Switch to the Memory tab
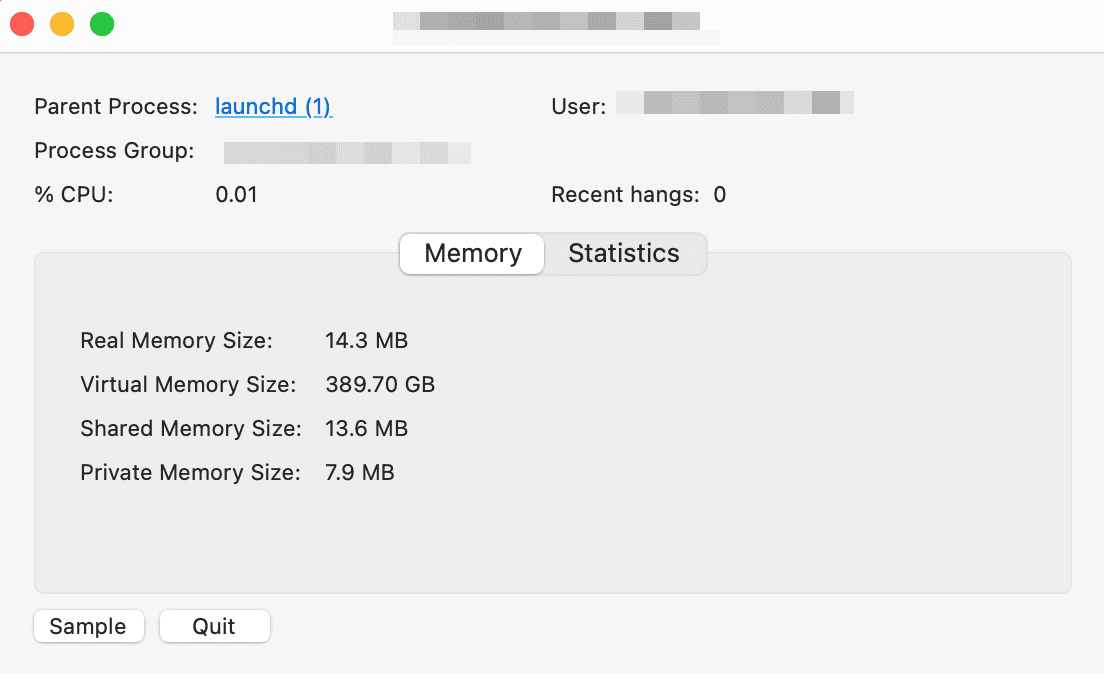 click(x=473, y=254)
